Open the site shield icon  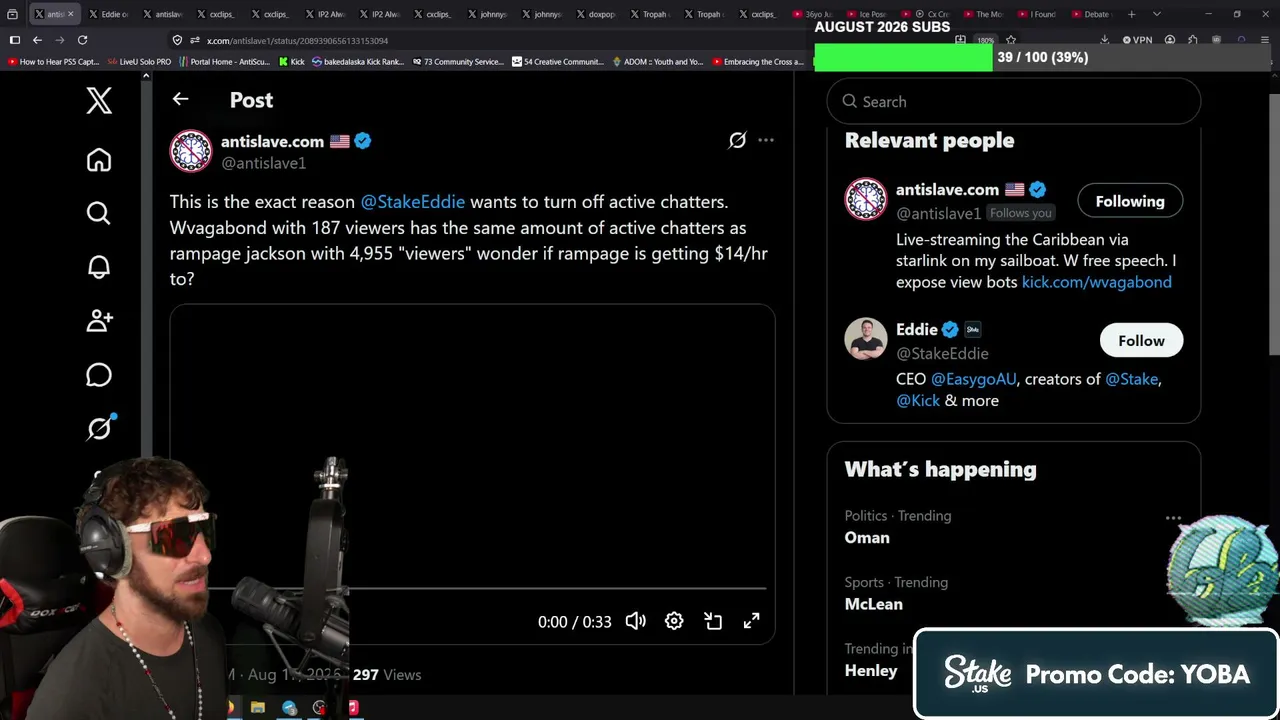[x=177, y=40]
